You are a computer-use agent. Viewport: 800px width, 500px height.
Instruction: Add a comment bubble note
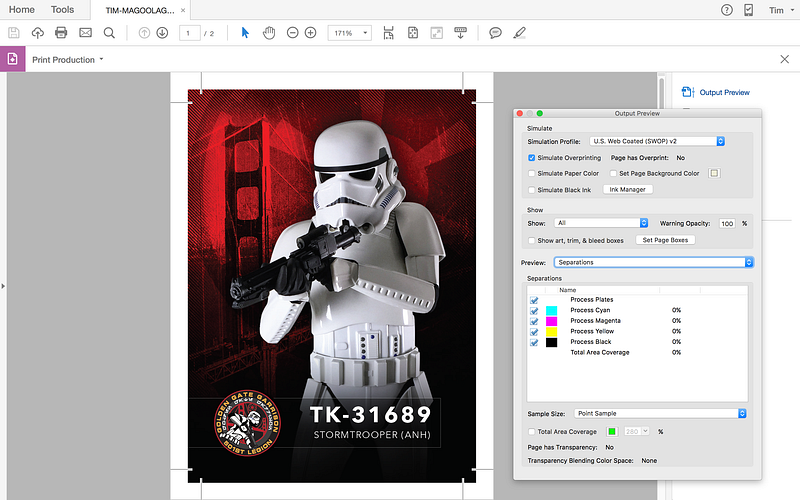495,33
